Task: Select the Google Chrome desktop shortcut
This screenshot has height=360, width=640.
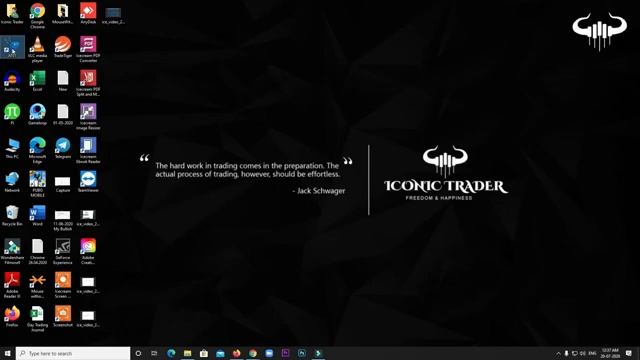Action: coord(38,16)
